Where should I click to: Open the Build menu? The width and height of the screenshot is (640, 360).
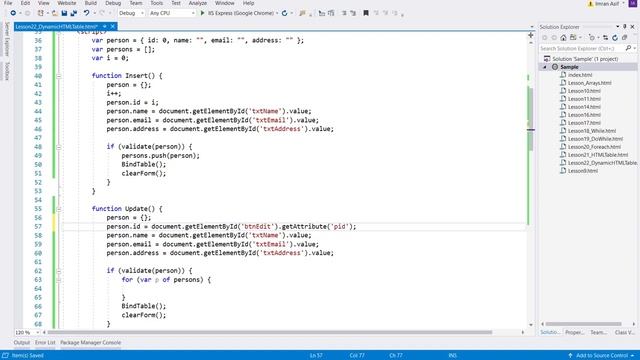click(x=91, y=3)
